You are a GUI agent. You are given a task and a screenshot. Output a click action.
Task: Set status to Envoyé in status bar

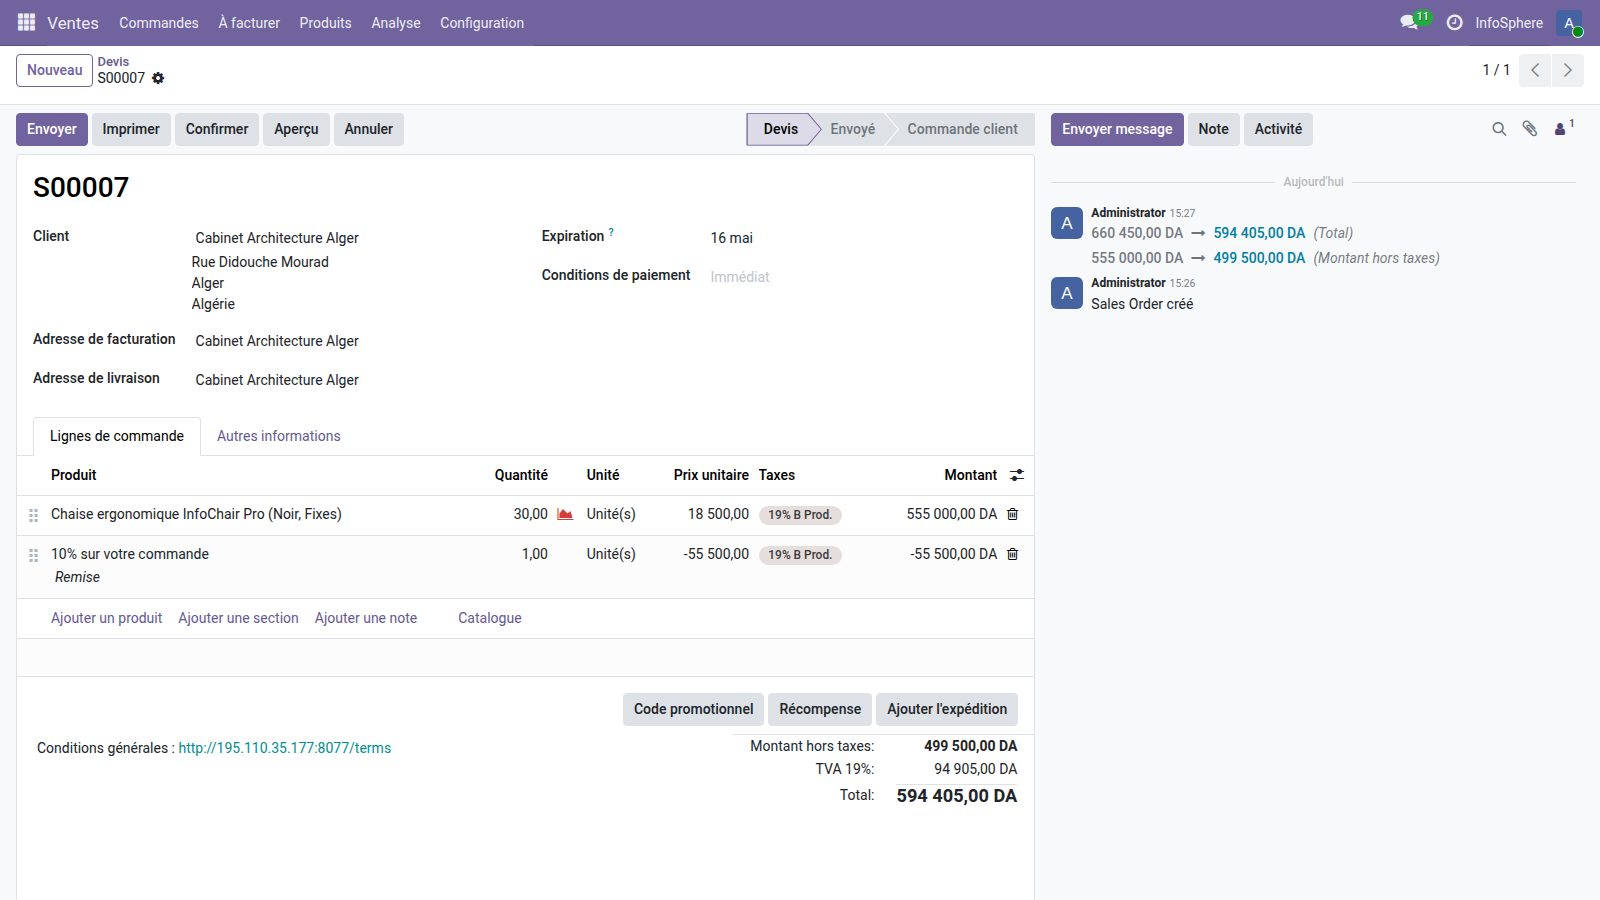tap(852, 129)
